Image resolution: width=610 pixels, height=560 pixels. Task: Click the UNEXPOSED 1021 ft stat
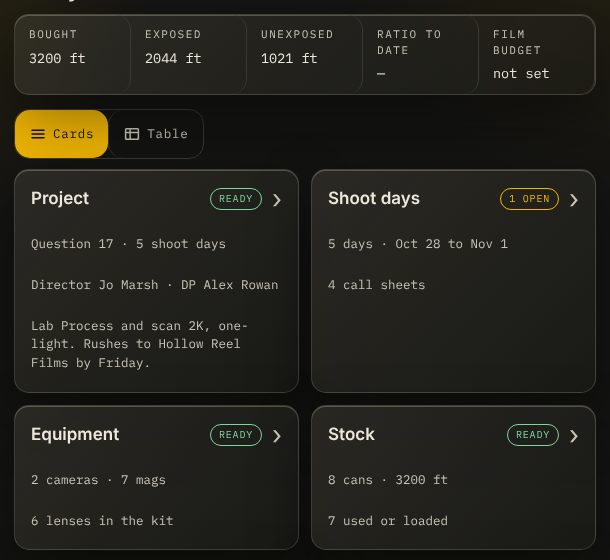click(x=304, y=54)
